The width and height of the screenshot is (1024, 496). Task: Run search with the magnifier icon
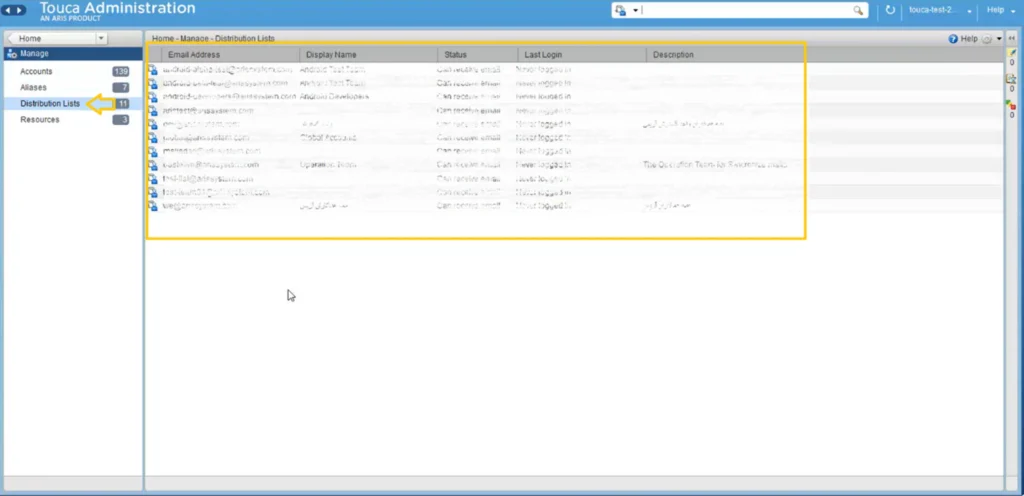point(858,10)
